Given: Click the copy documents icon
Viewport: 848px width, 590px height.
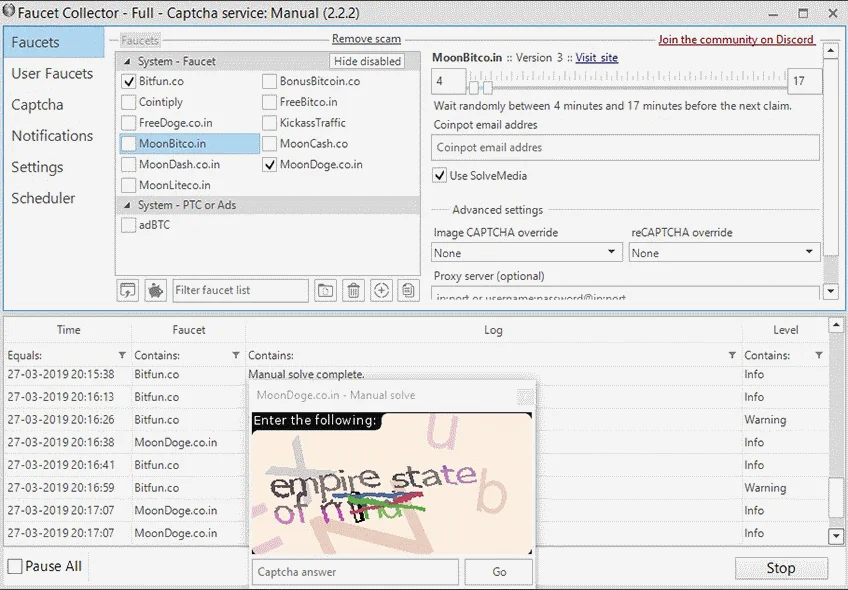Looking at the screenshot, I should pos(408,290).
